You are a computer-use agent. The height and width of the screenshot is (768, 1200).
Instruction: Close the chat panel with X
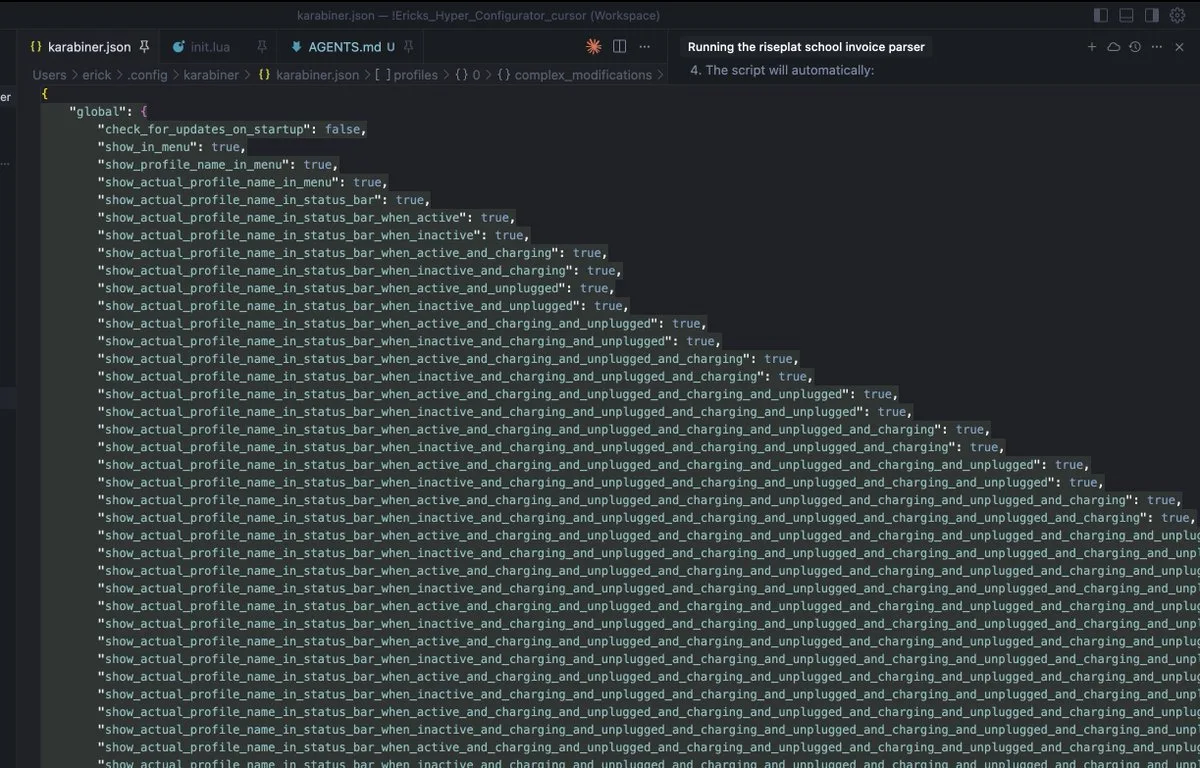pos(1181,47)
